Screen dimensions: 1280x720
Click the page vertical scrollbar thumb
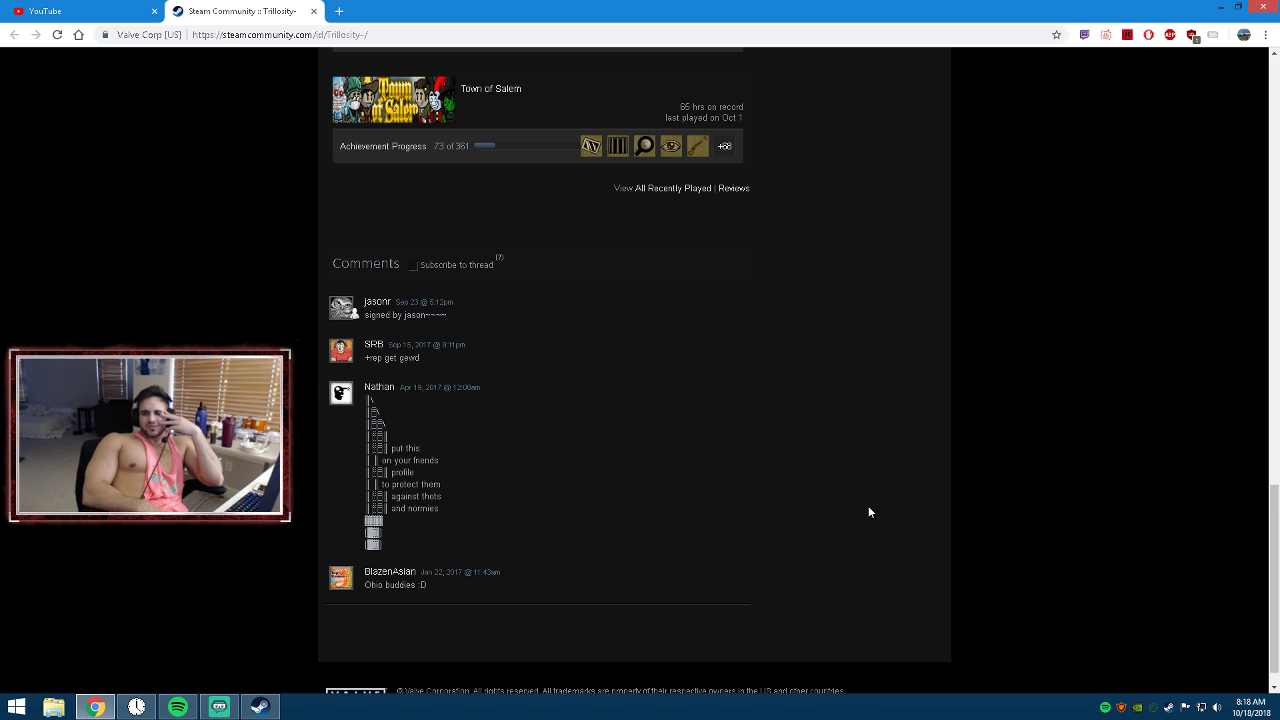[1273, 578]
